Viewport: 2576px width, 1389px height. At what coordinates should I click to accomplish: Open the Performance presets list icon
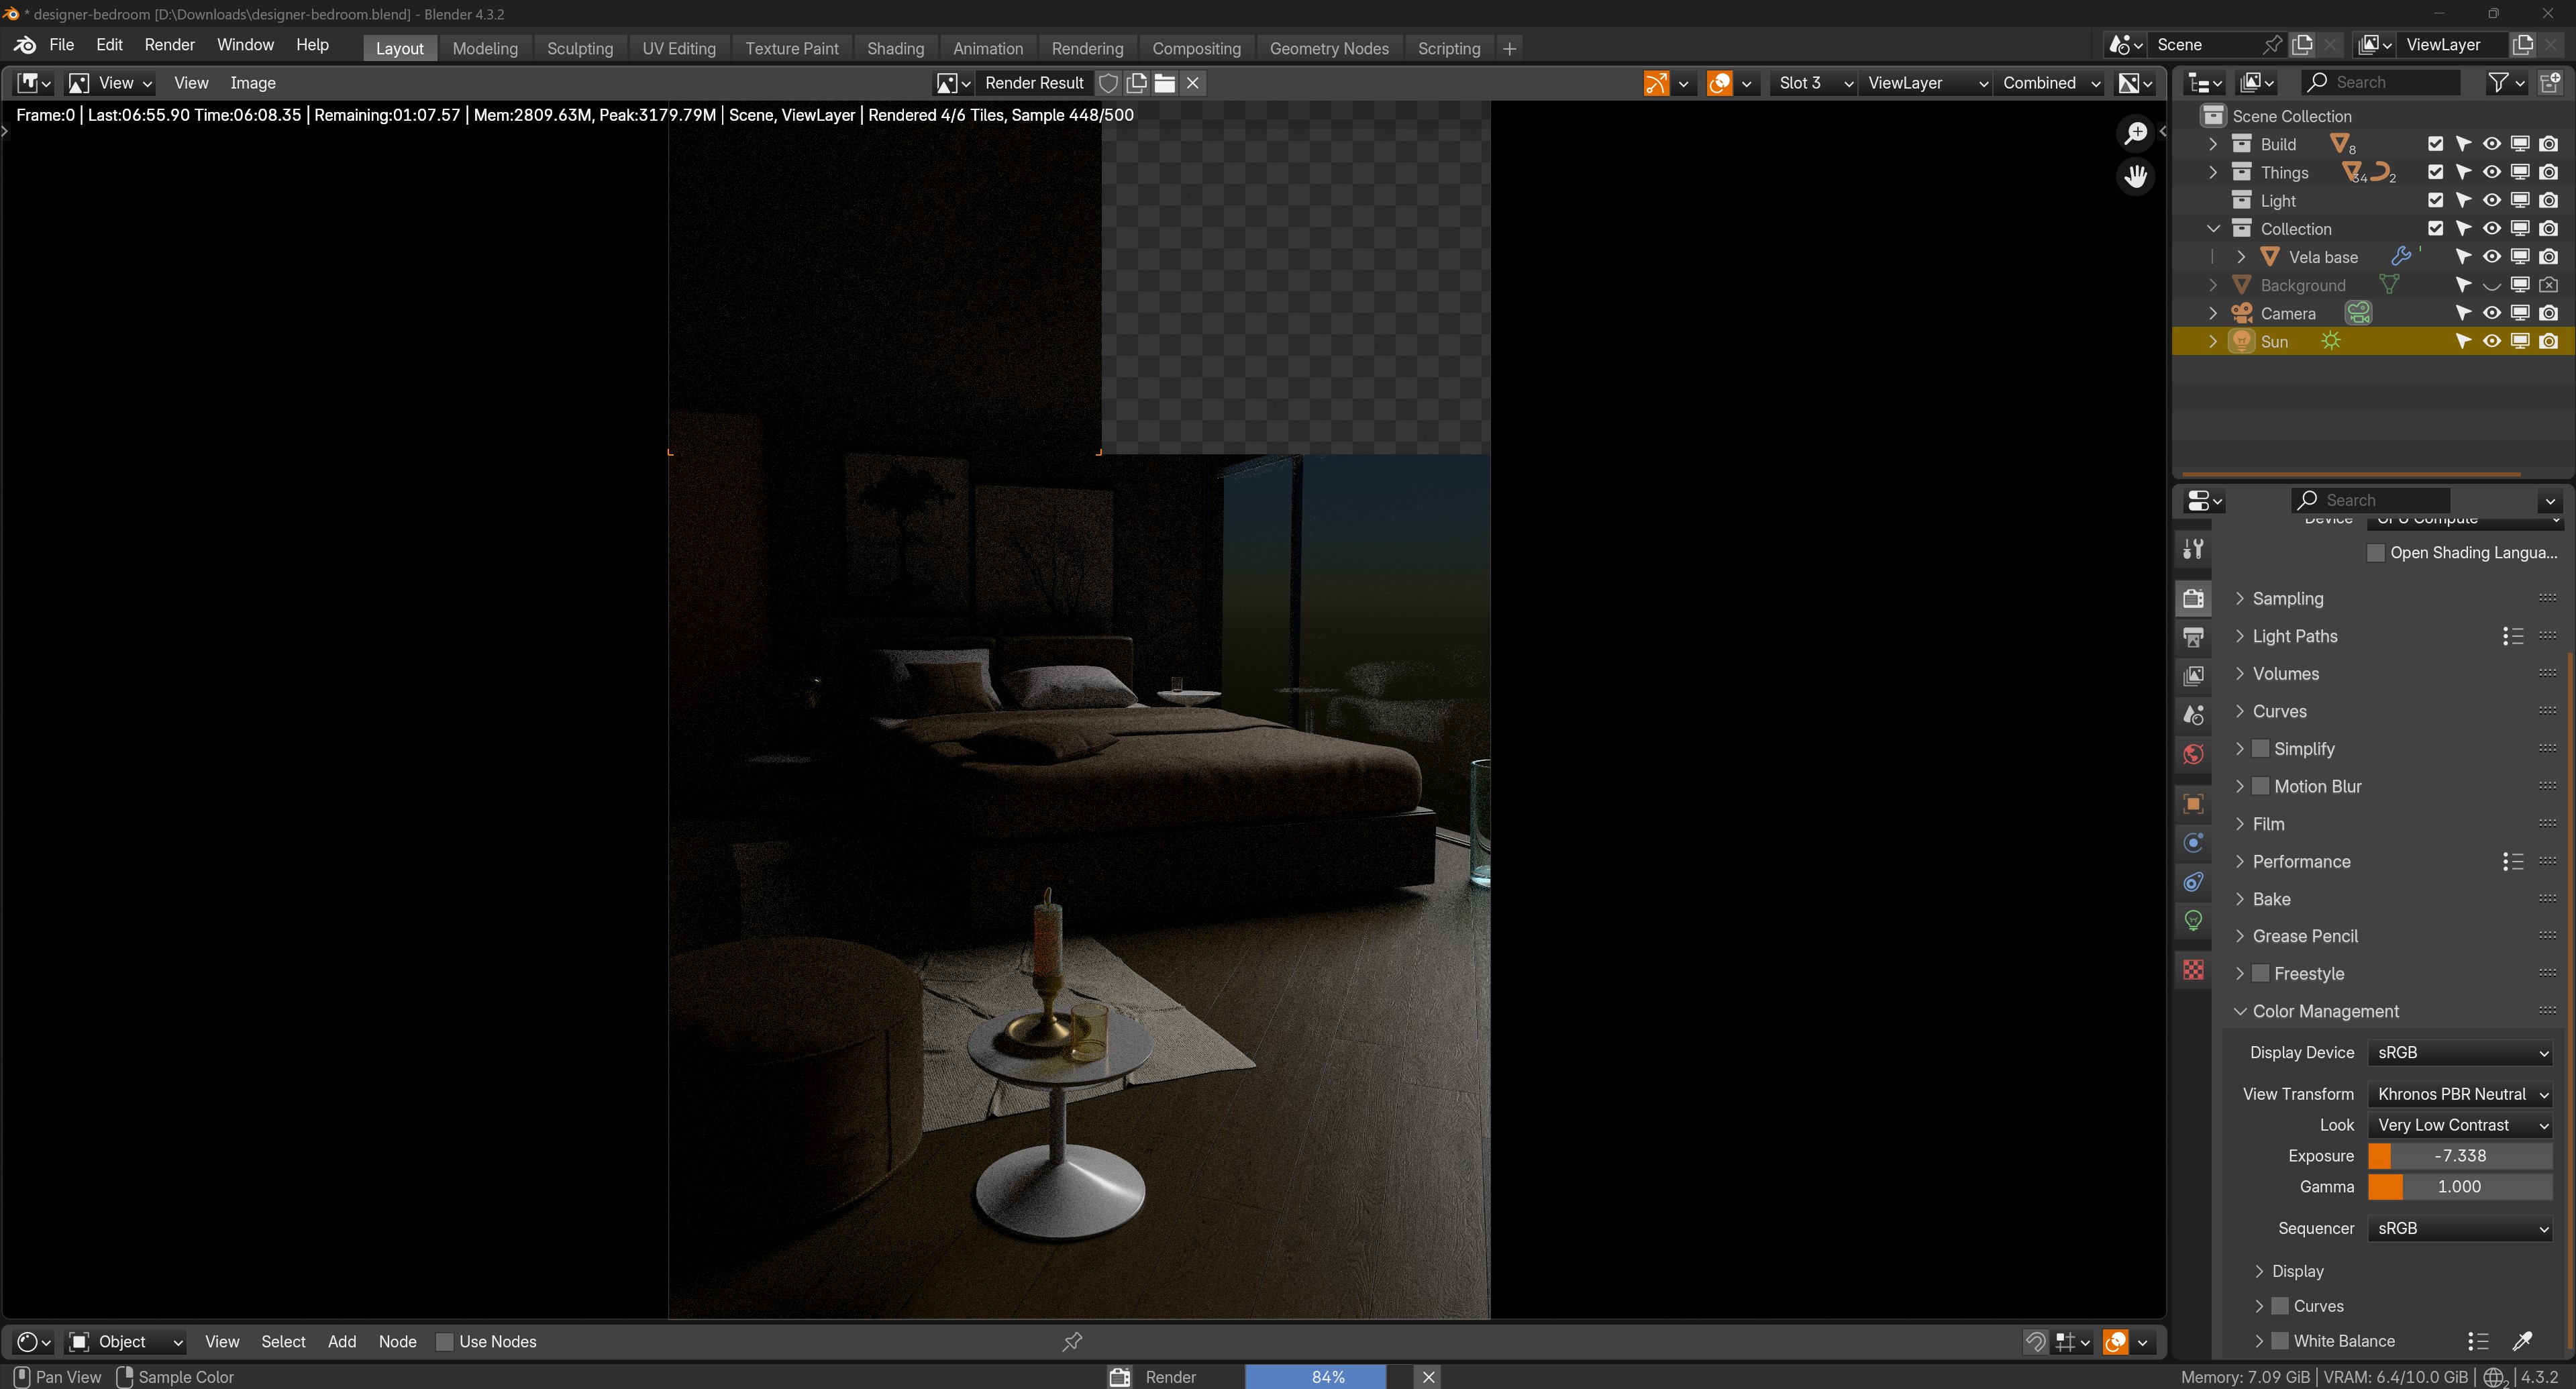point(2513,861)
